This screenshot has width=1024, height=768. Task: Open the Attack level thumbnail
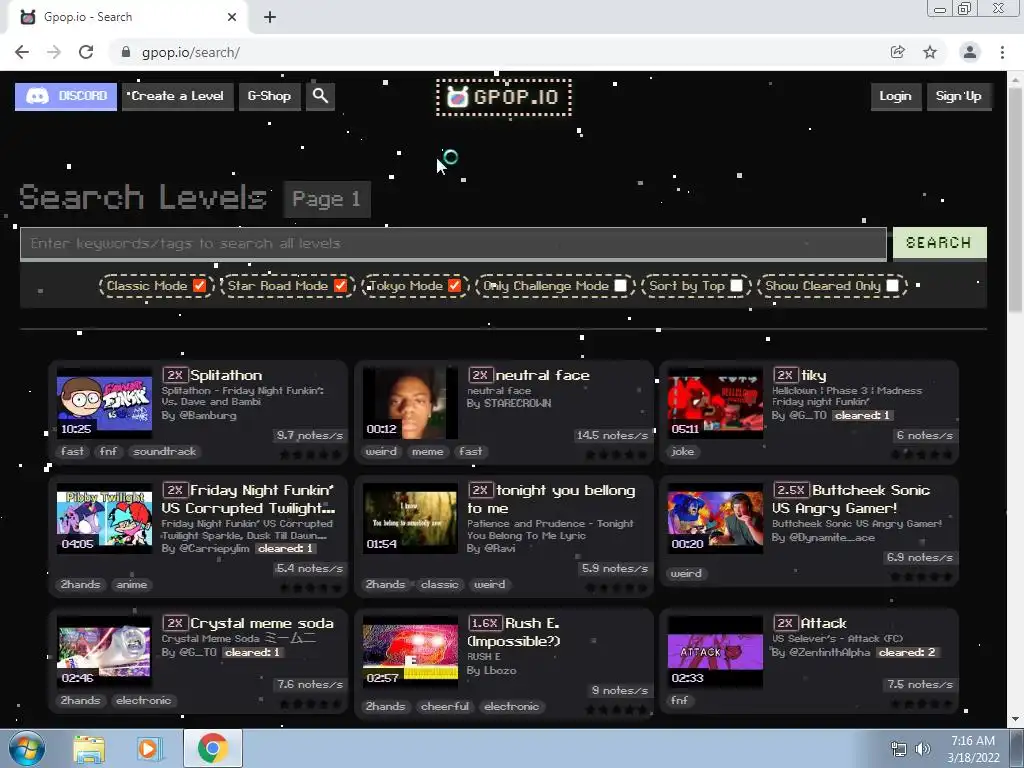[x=715, y=651]
